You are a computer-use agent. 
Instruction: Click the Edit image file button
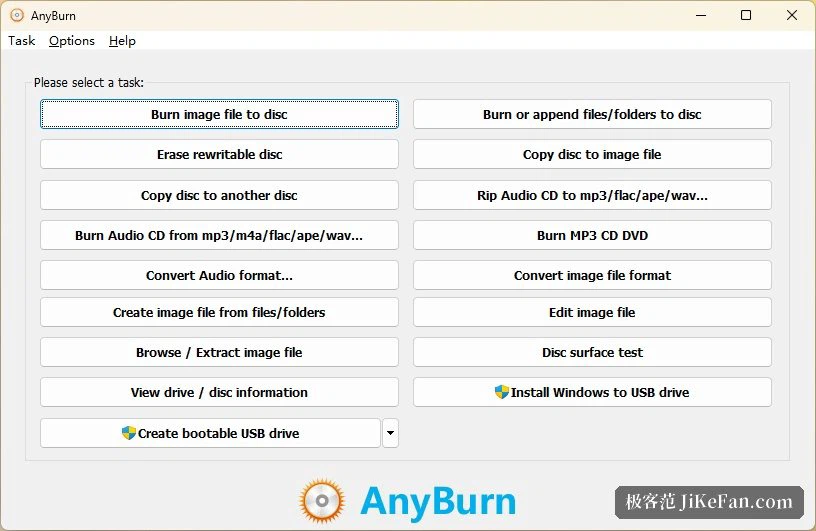592,312
